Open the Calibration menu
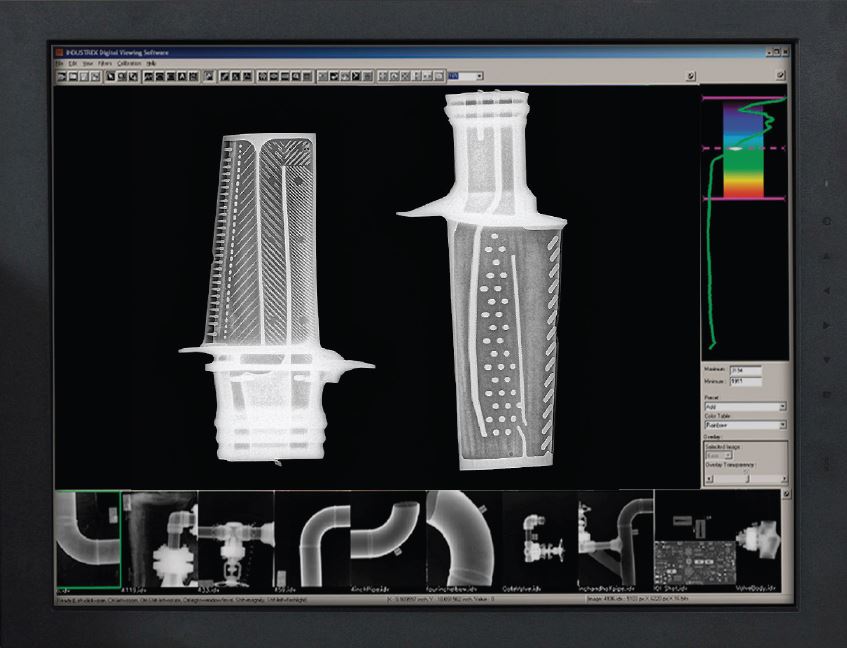The height and width of the screenshot is (648, 847). pyautogui.click(x=129, y=63)
